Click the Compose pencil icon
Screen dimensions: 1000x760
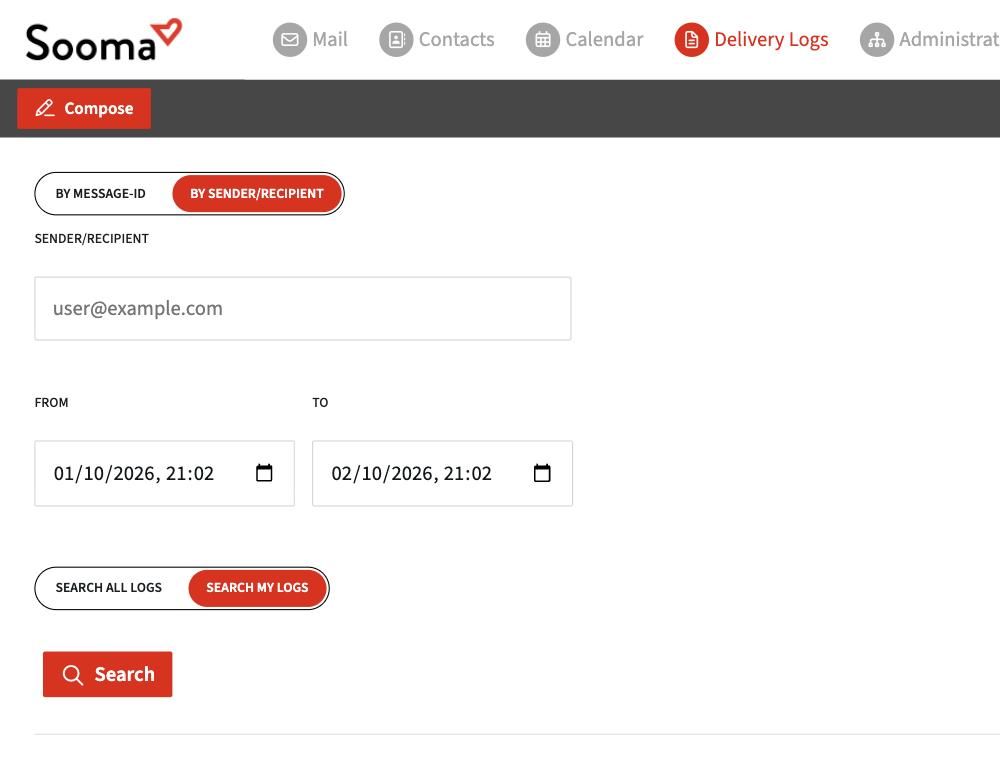45,108
